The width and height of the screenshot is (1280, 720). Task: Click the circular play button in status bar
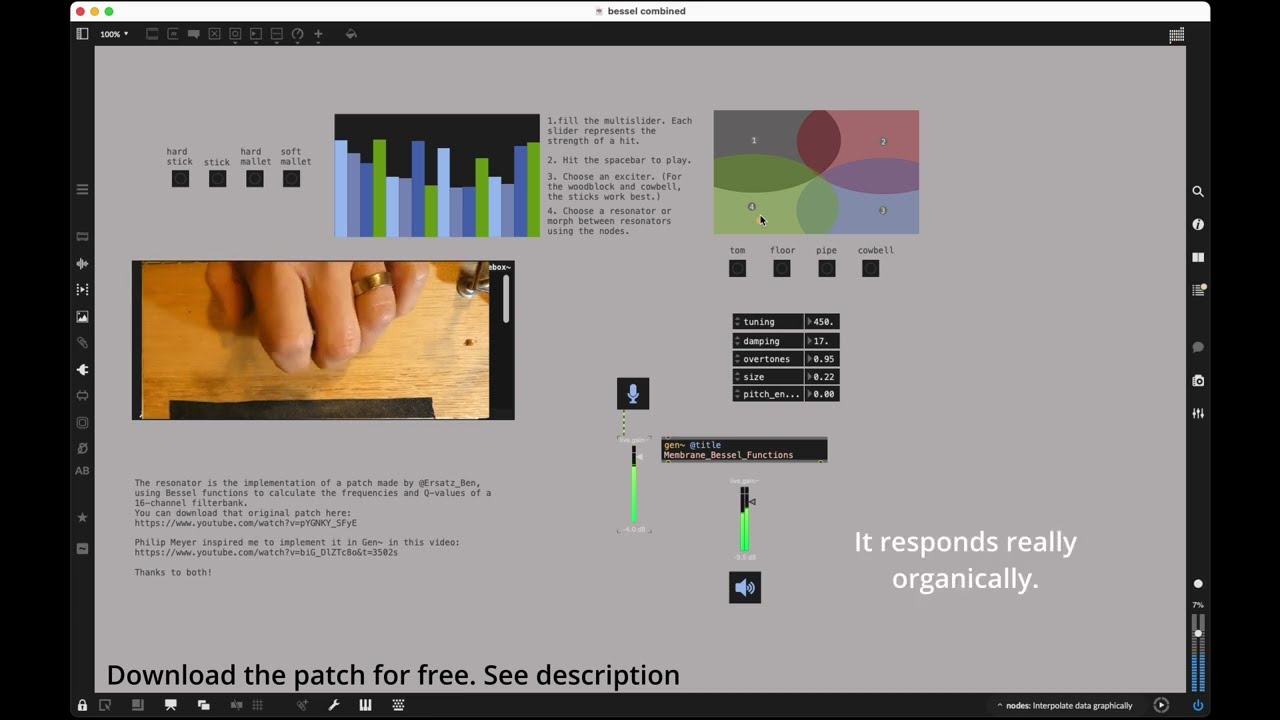point(1161,705)
